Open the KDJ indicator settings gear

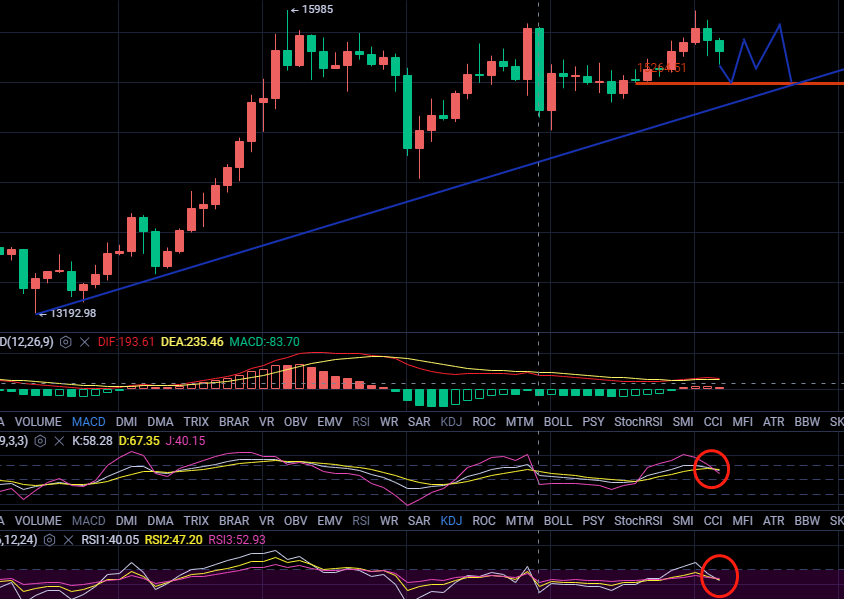coord(40,441)
